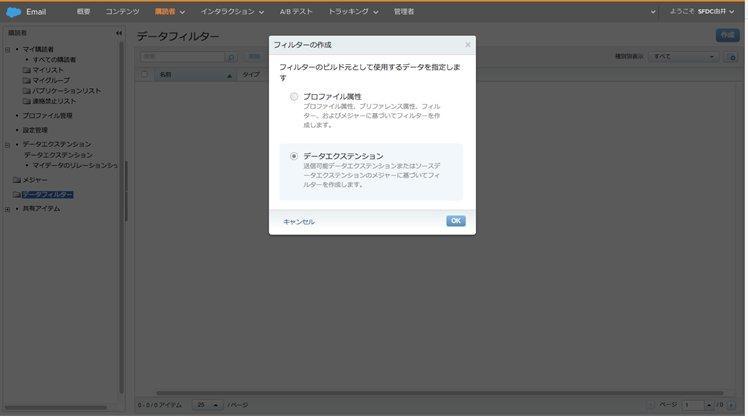Select the データエクステンション radio button

click(x=294, y=156)
